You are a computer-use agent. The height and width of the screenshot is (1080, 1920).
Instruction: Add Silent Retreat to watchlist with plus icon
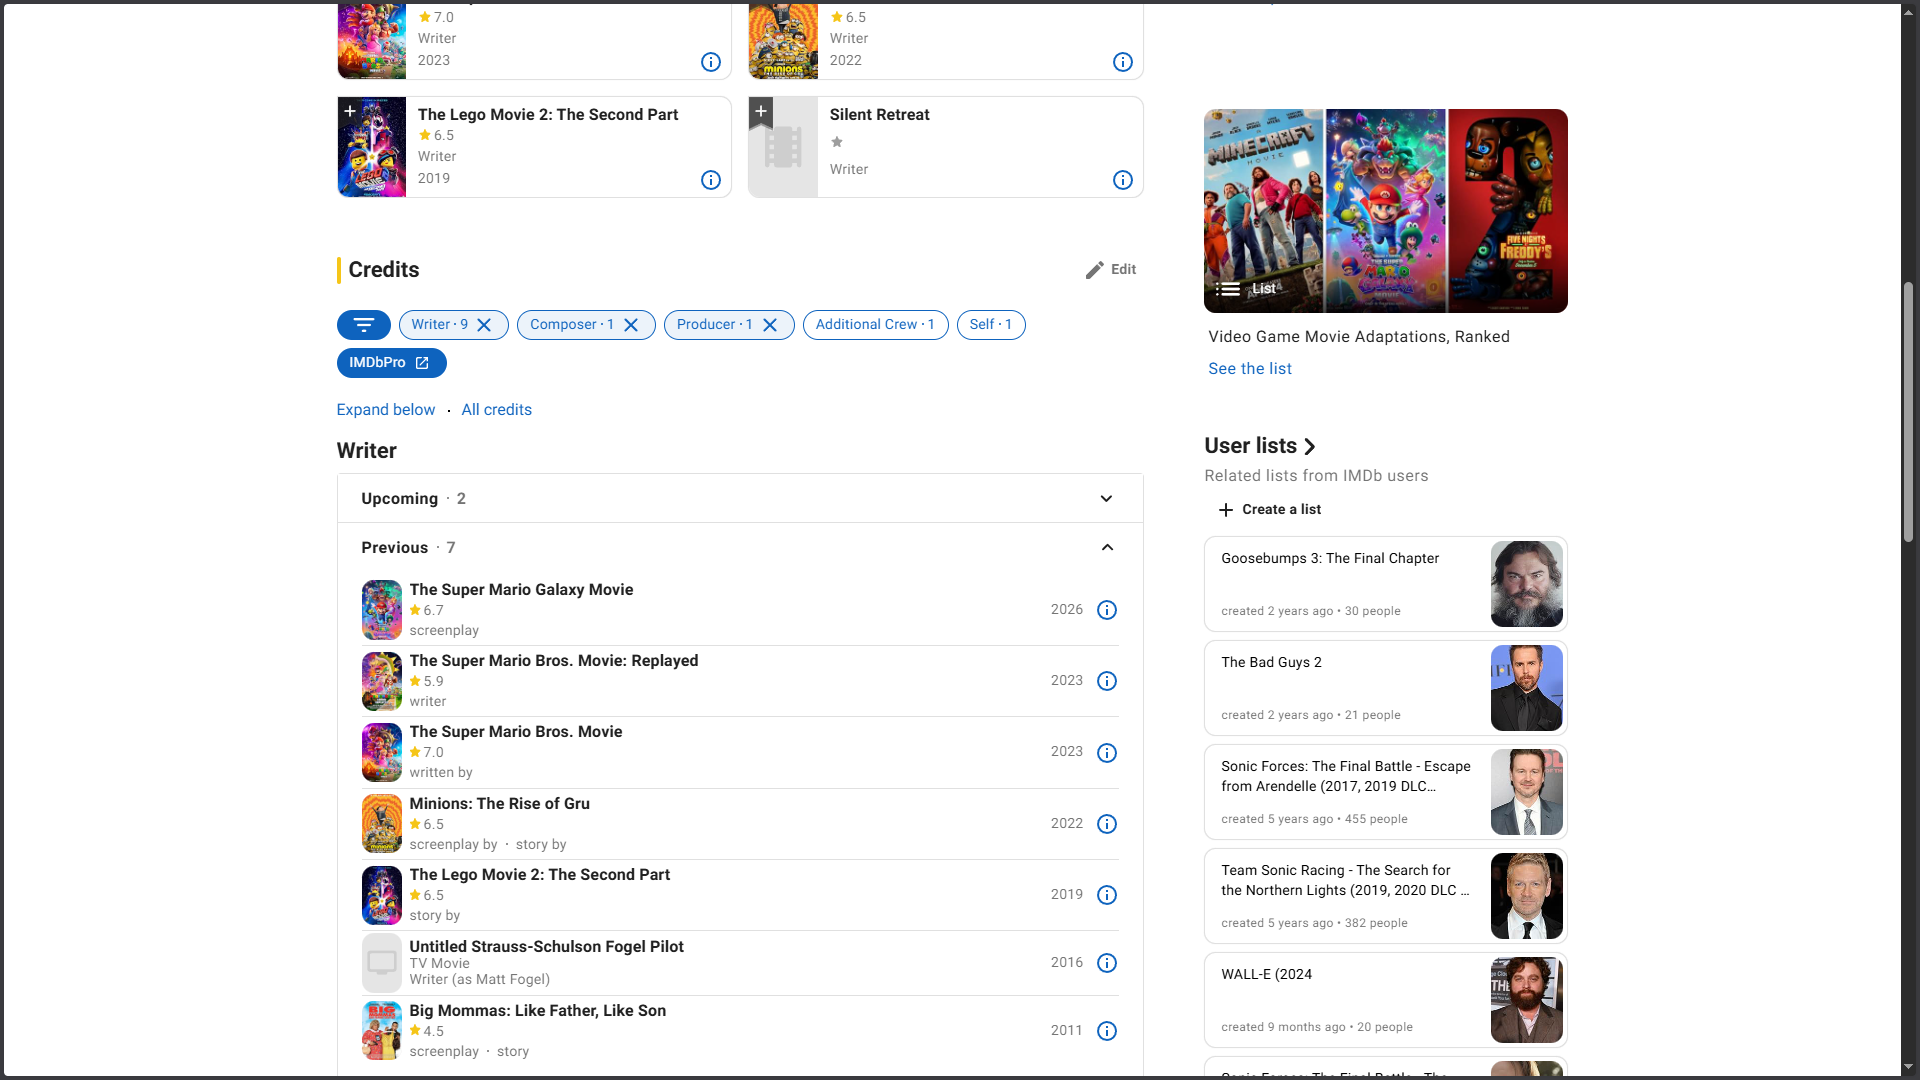(x=761, y=111)
